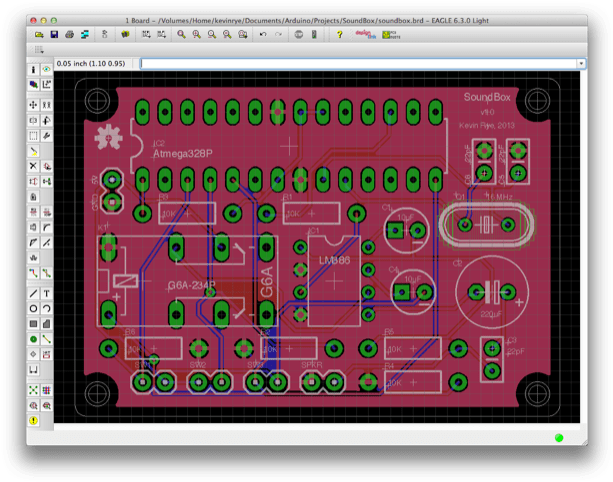Image resolution: width=613 pixels, height=482 pixels.
Task: Open a file with the Open icon
Action: [x=39, y=35]
